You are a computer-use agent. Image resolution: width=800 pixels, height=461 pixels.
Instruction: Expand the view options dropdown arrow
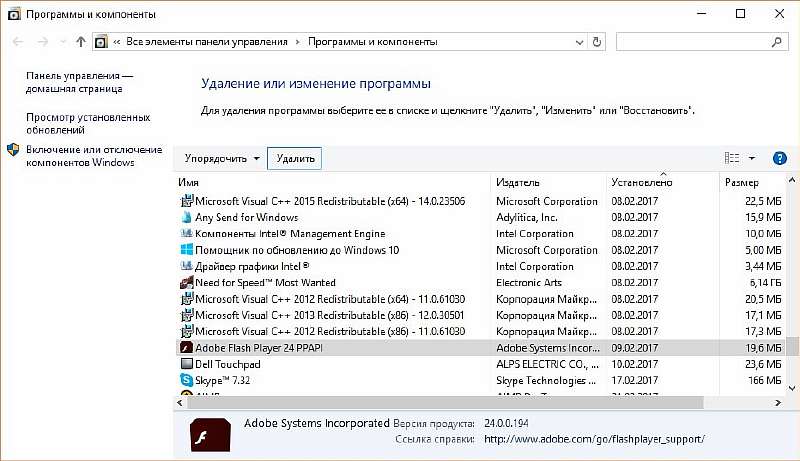[752, 158]
